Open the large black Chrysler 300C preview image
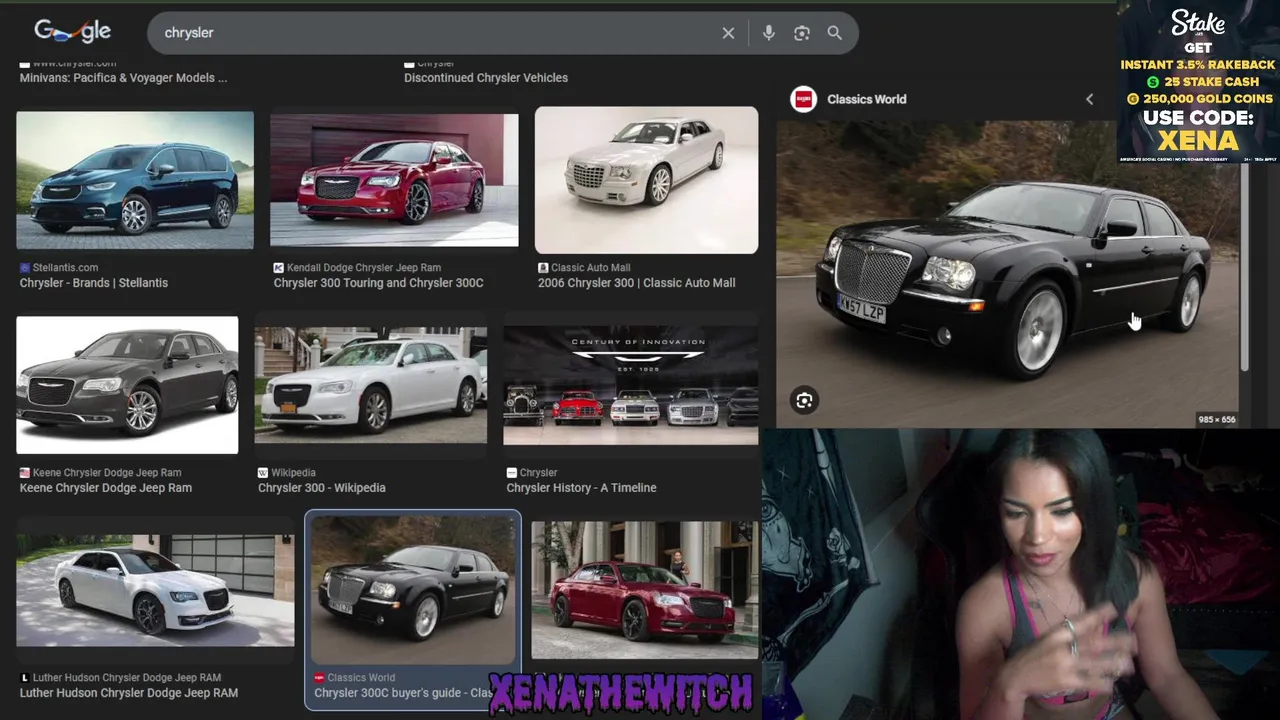Image resolution: width=1280 pixels, height=720 pixels. [x=1008, y=274]
